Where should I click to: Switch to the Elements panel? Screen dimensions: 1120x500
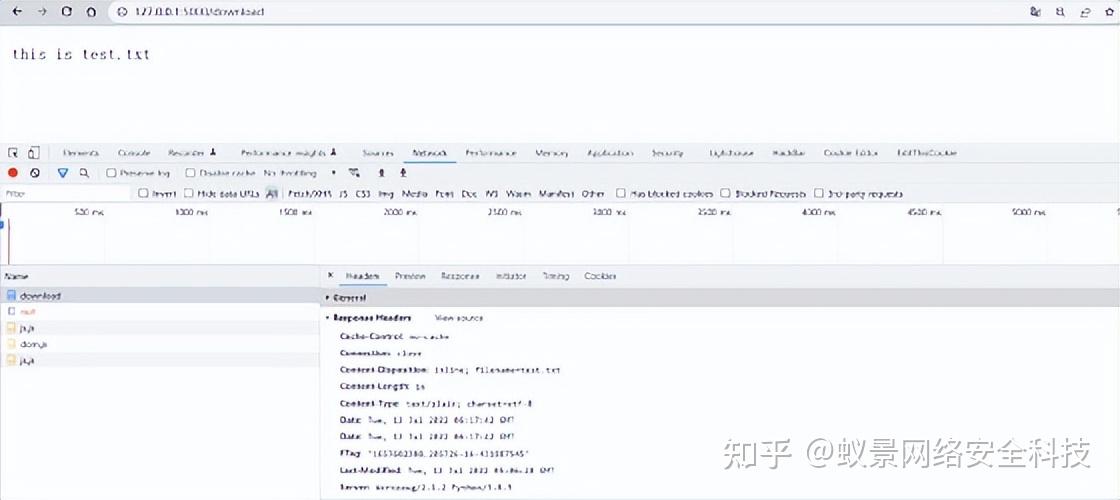tap(81, 153)
